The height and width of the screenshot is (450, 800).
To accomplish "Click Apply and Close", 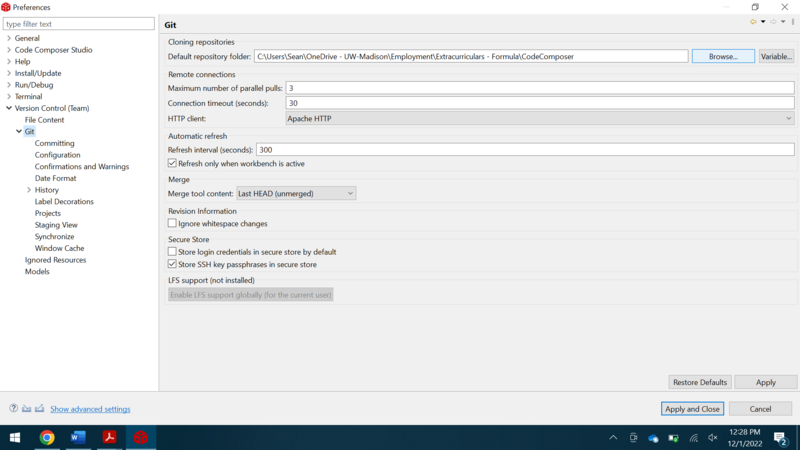I will point(692,409).
